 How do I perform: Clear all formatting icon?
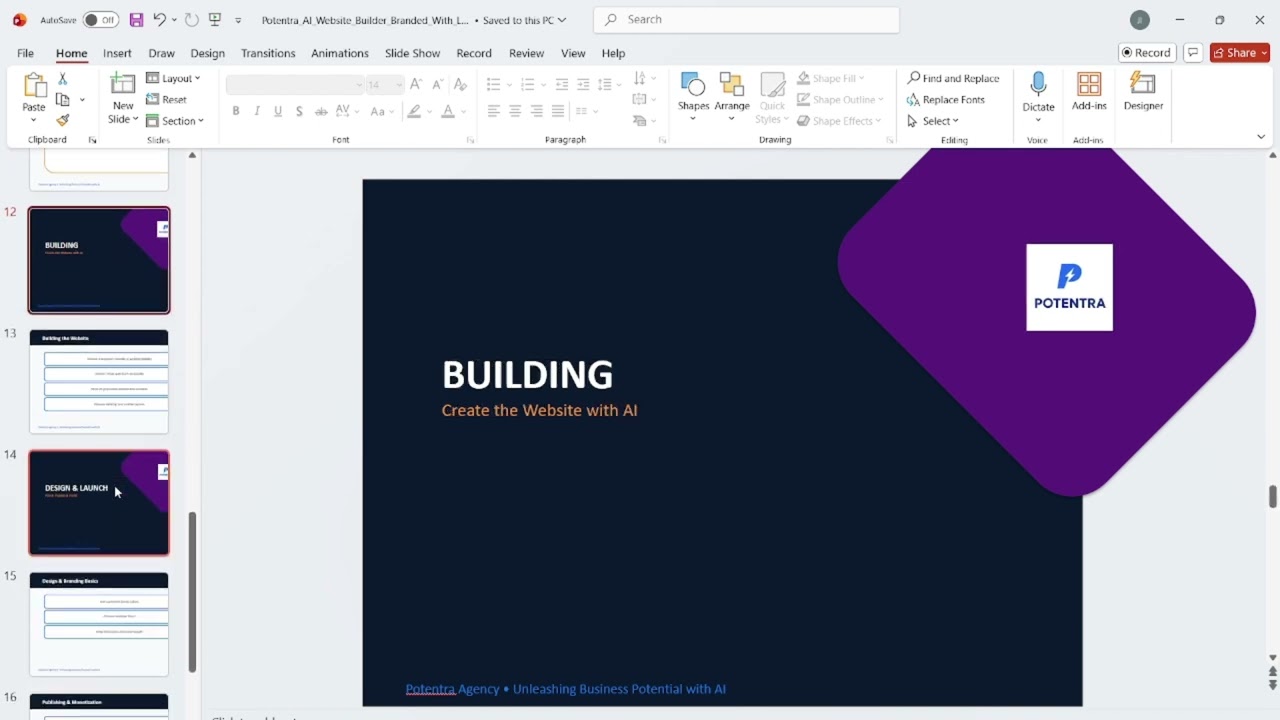point(460,85)
